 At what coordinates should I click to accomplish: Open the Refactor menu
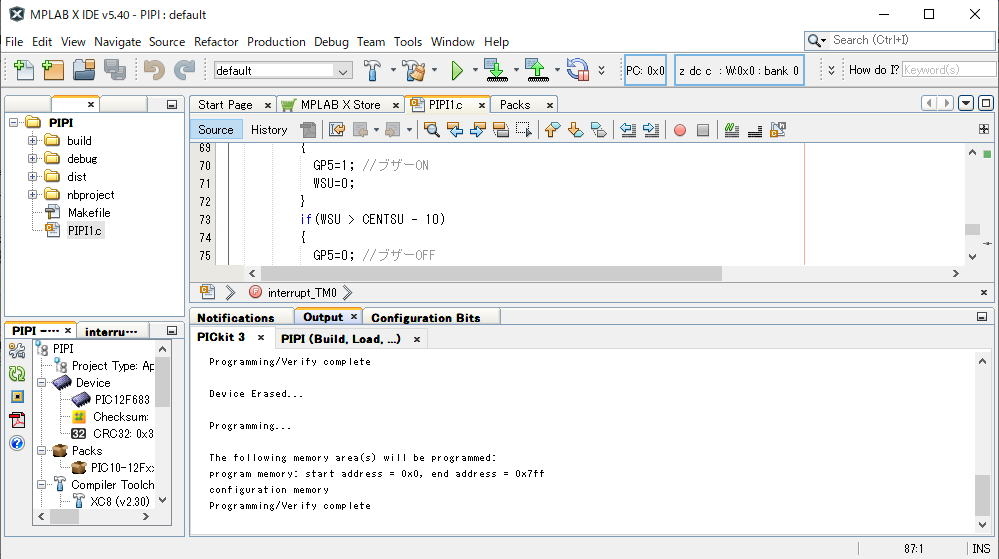[216, 41]
